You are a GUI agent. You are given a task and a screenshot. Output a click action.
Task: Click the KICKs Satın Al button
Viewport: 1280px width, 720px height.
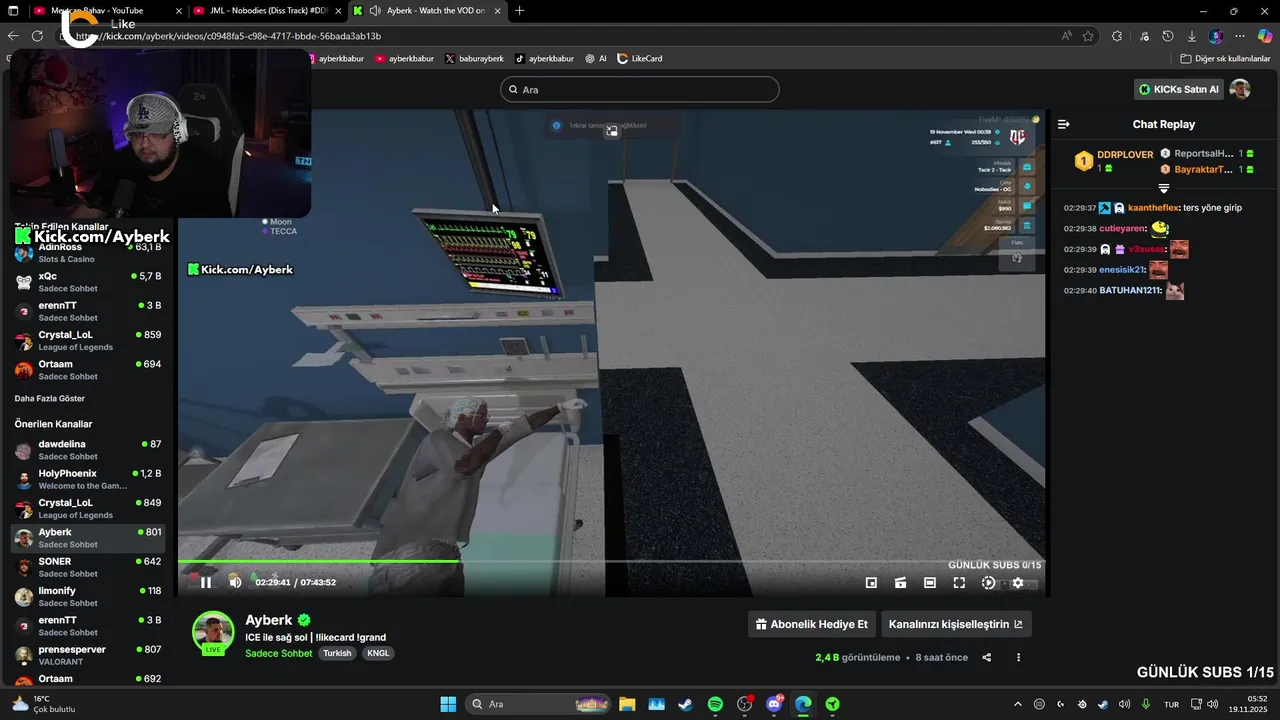point(1179,89)
